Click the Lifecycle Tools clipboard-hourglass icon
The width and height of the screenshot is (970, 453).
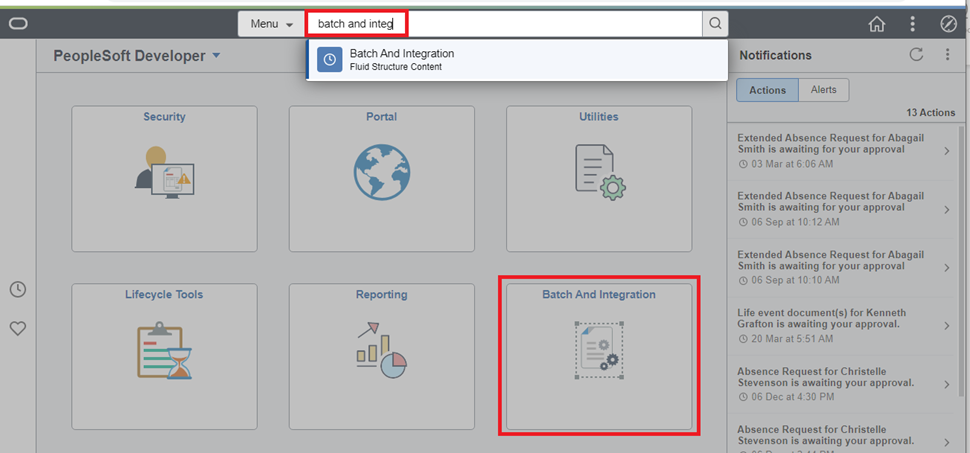click(165, 351)
